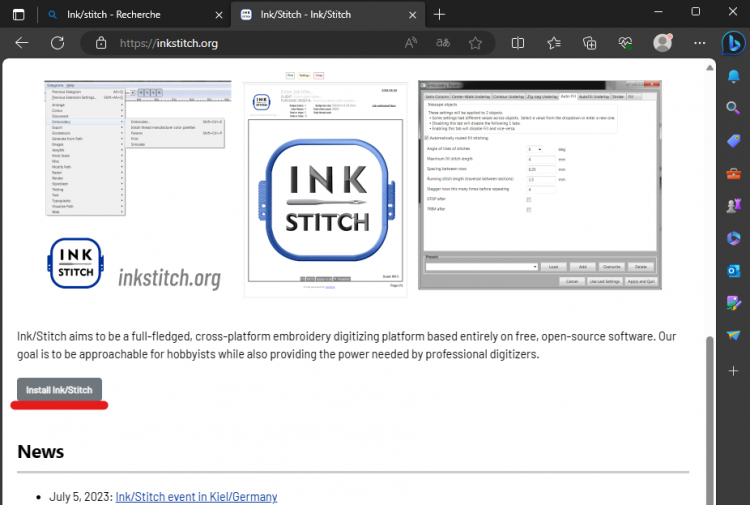Open Outlook from the Edge sidebar
750x505 pixels.
[733, 271]
